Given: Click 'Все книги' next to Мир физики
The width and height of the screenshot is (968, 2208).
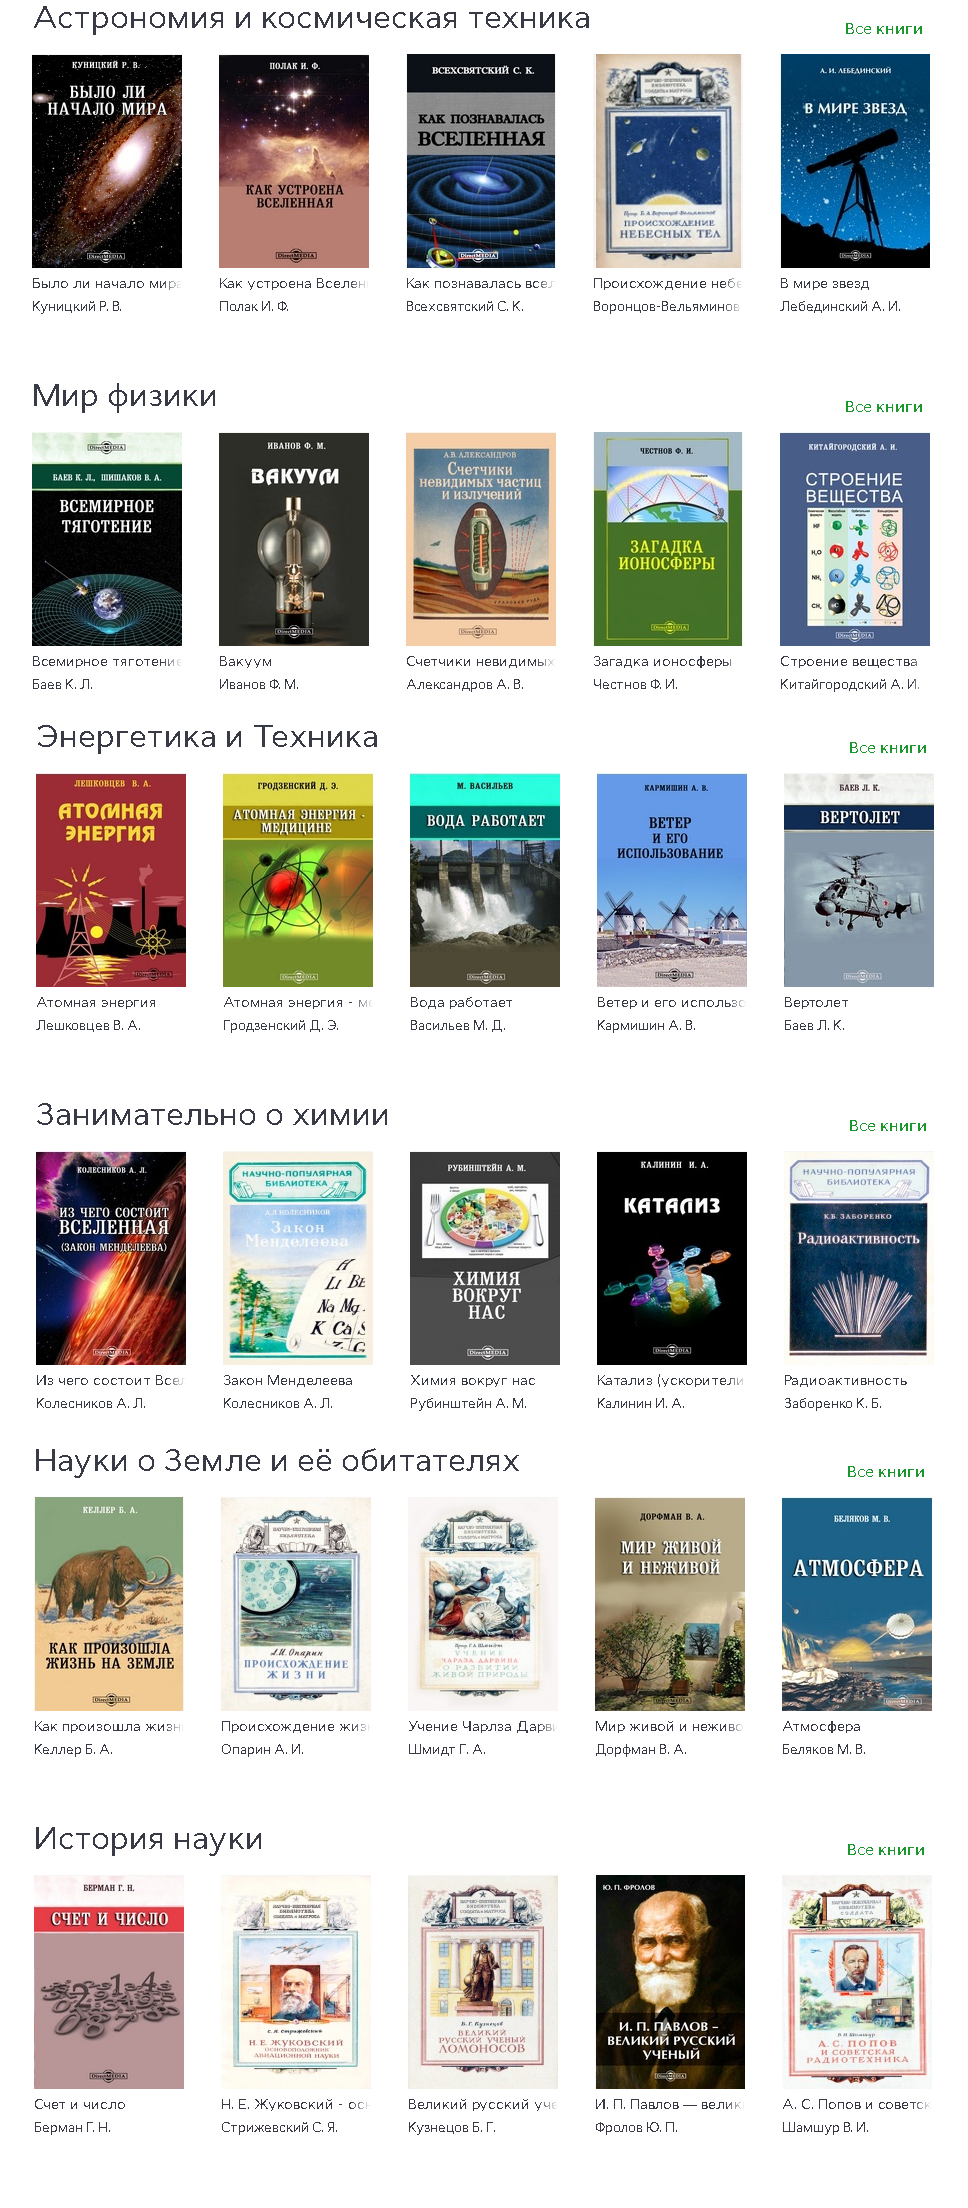Looking at the screenshot, I should click(x=883, y=407).
